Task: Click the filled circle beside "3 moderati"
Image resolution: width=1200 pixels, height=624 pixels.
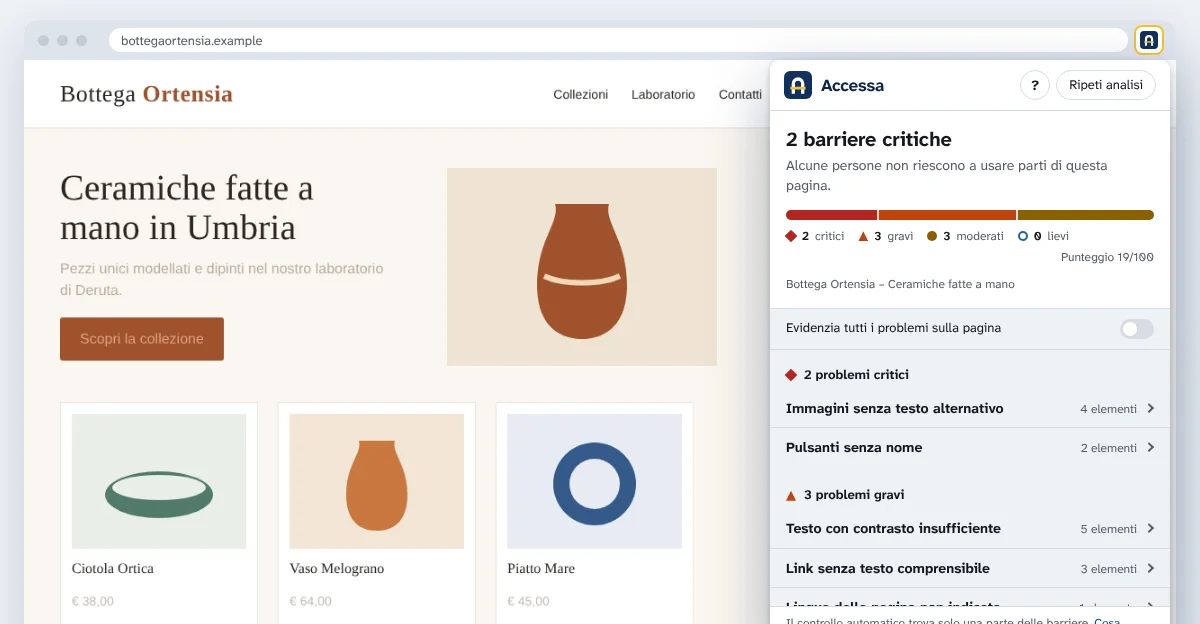Action: tap(932, 236)
